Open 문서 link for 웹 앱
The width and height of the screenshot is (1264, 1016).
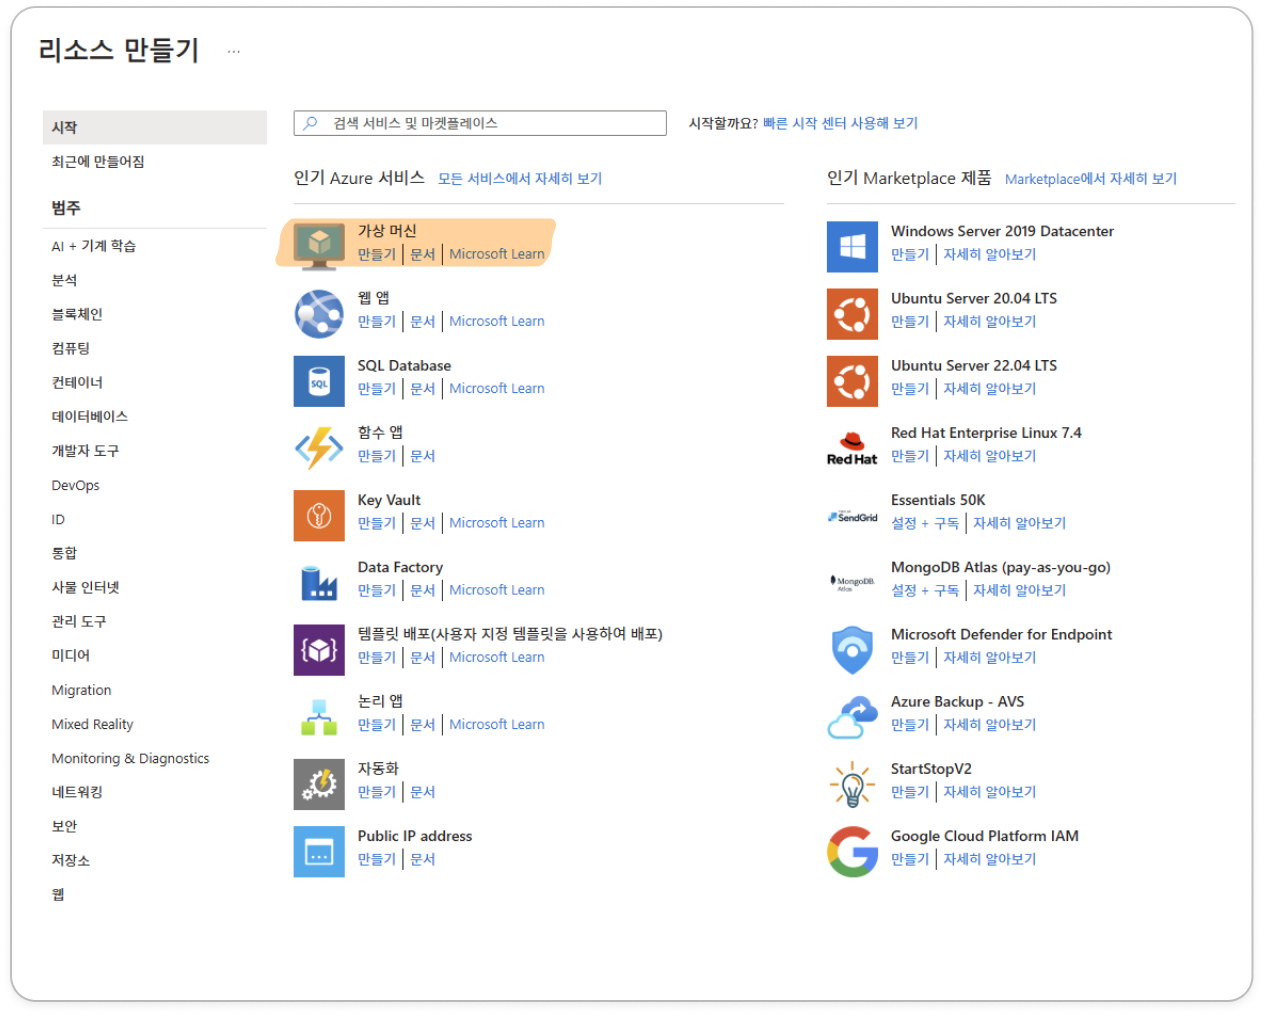click(x=423, y=321)
